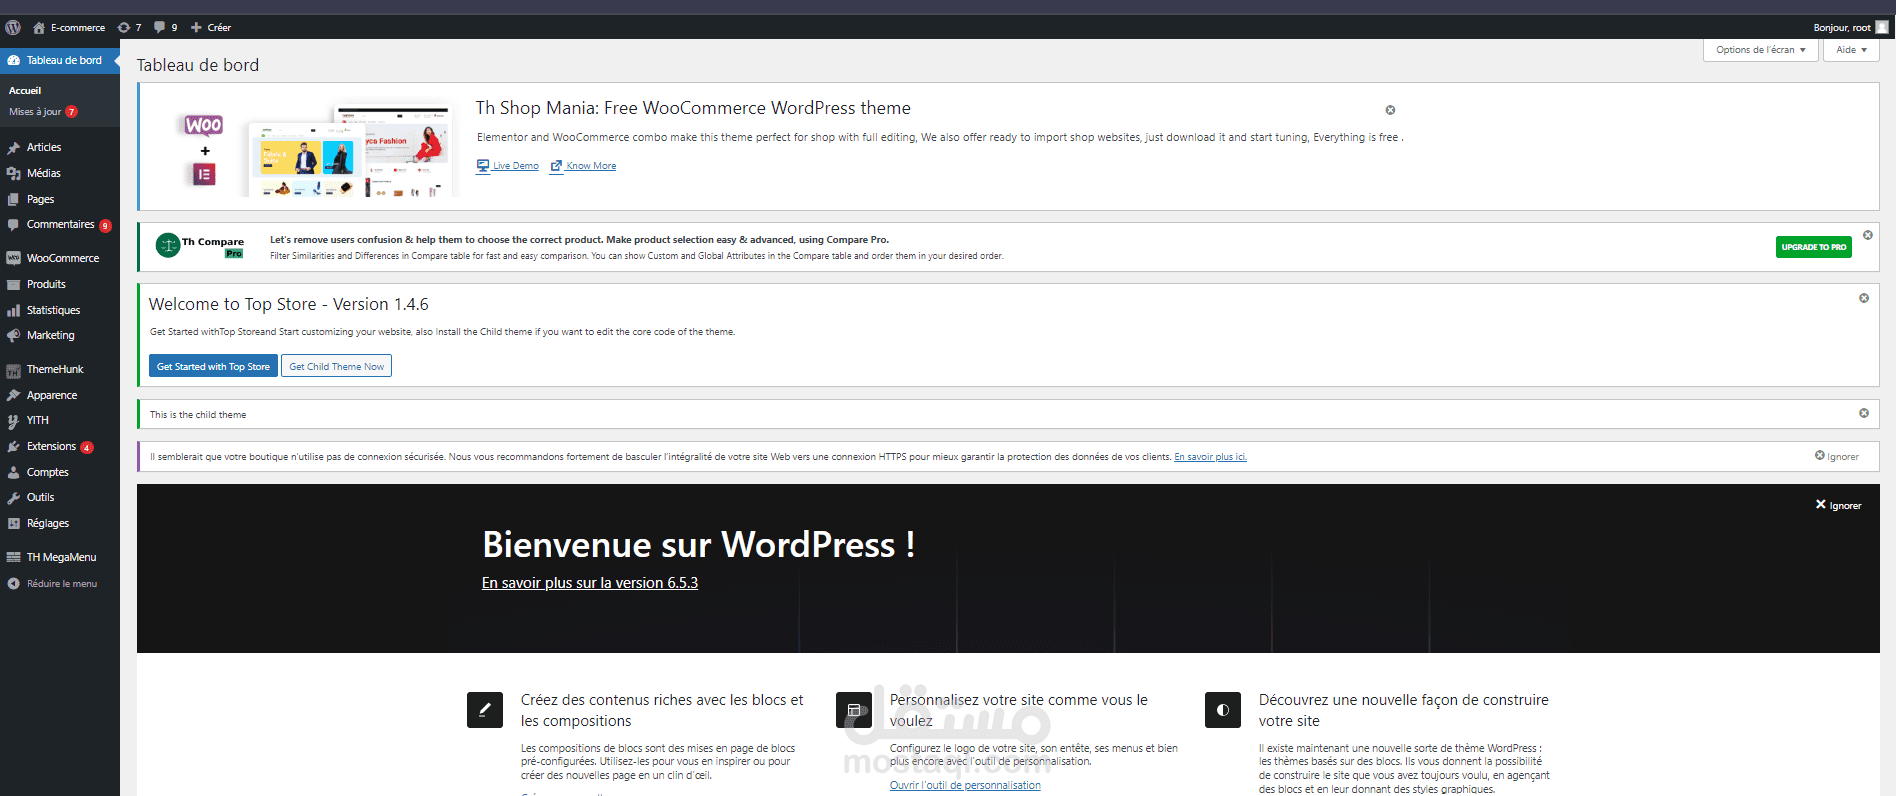Open the comments bubble showing 9
Image resolution: width=1896 pixels, height=796 pixels.
coord(165,27)
